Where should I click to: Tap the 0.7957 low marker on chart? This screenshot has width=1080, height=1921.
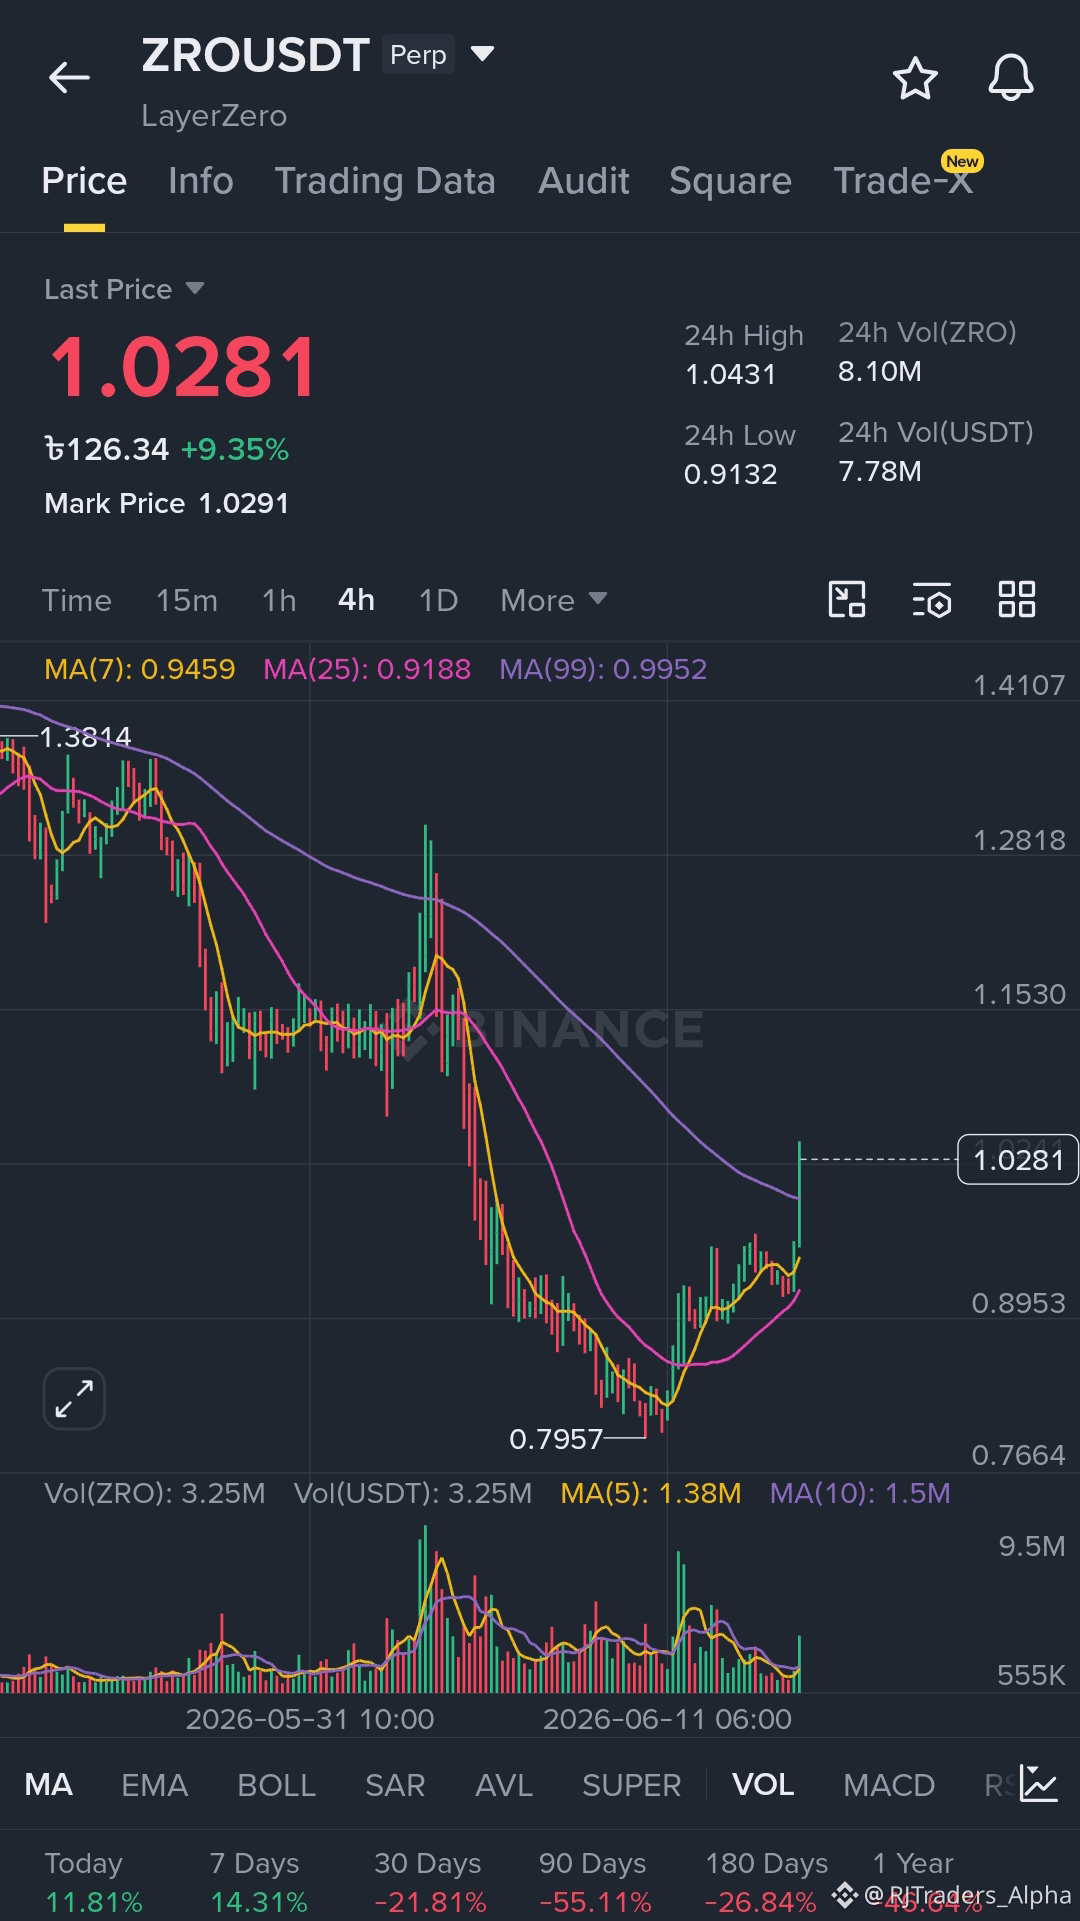click(x=556, y=1439)
